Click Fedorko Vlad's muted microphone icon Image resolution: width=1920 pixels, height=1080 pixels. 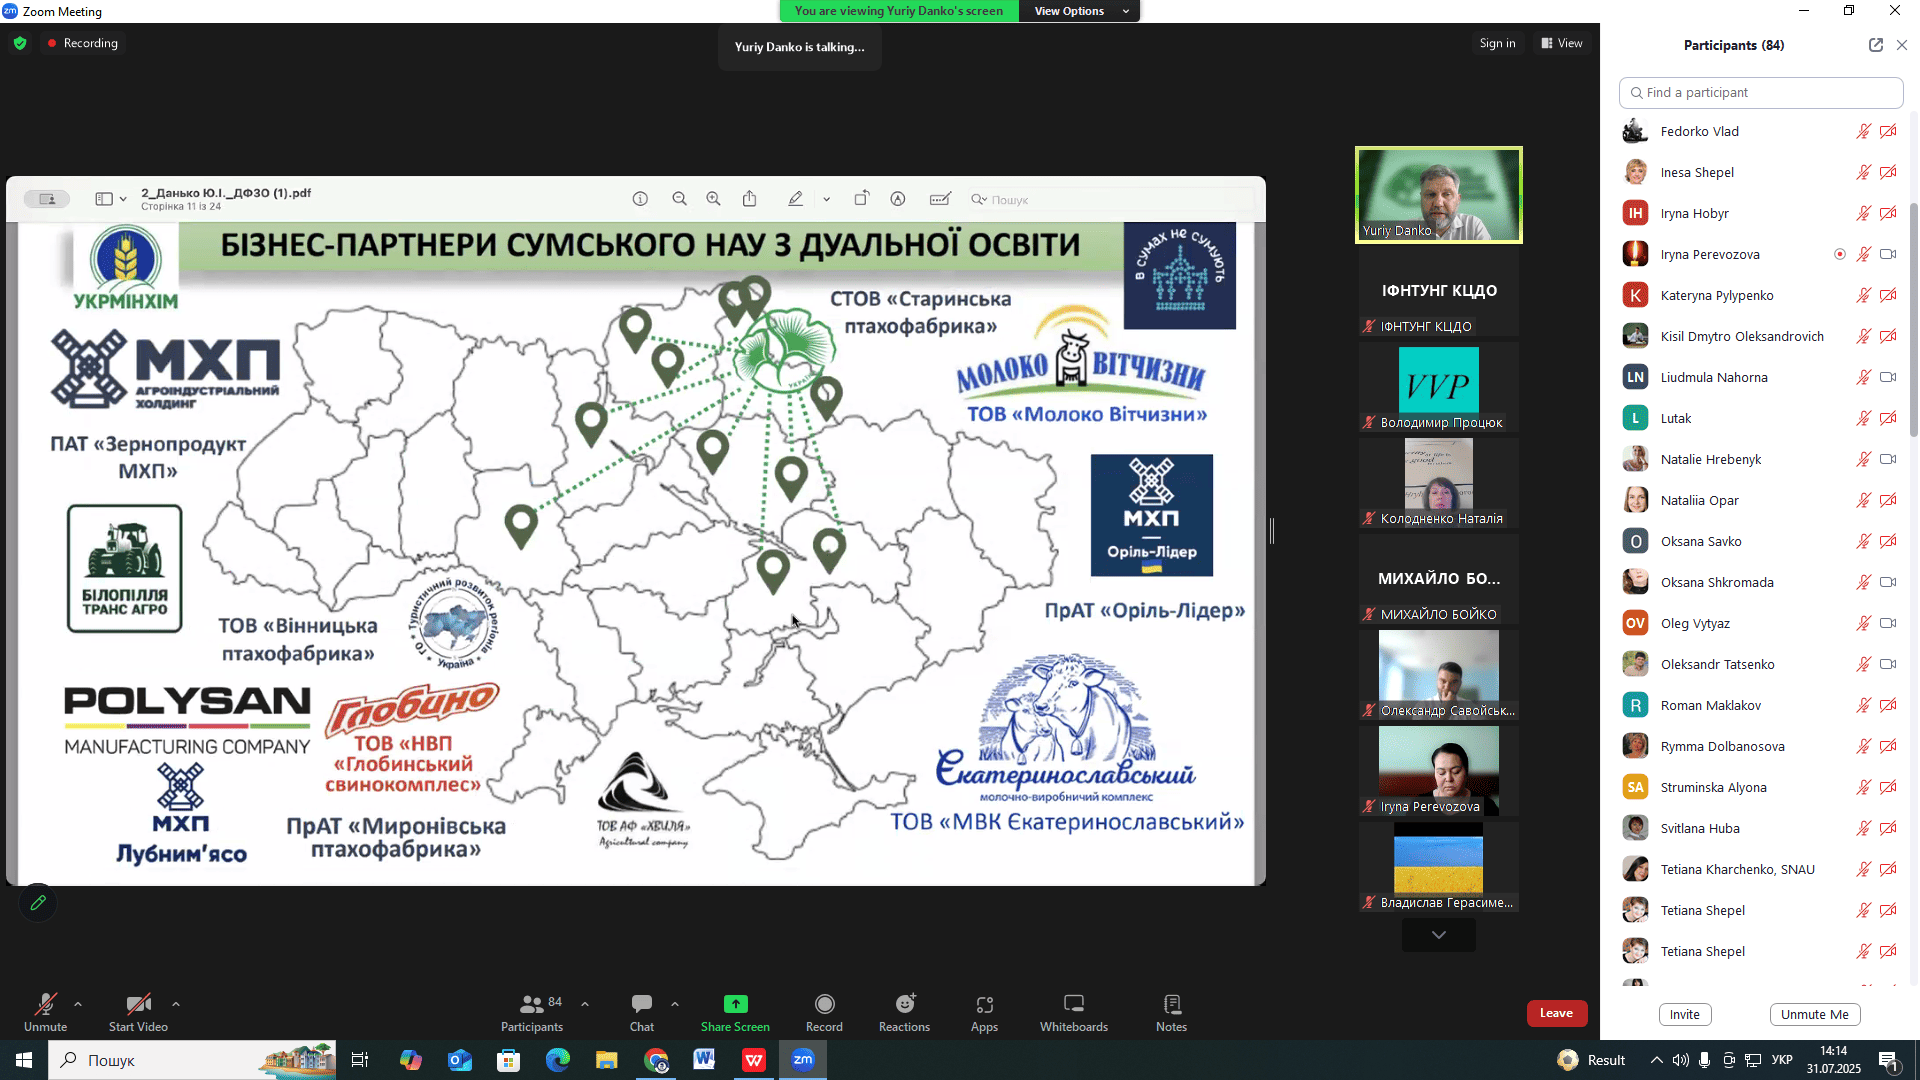click(x=1863, y=131)
